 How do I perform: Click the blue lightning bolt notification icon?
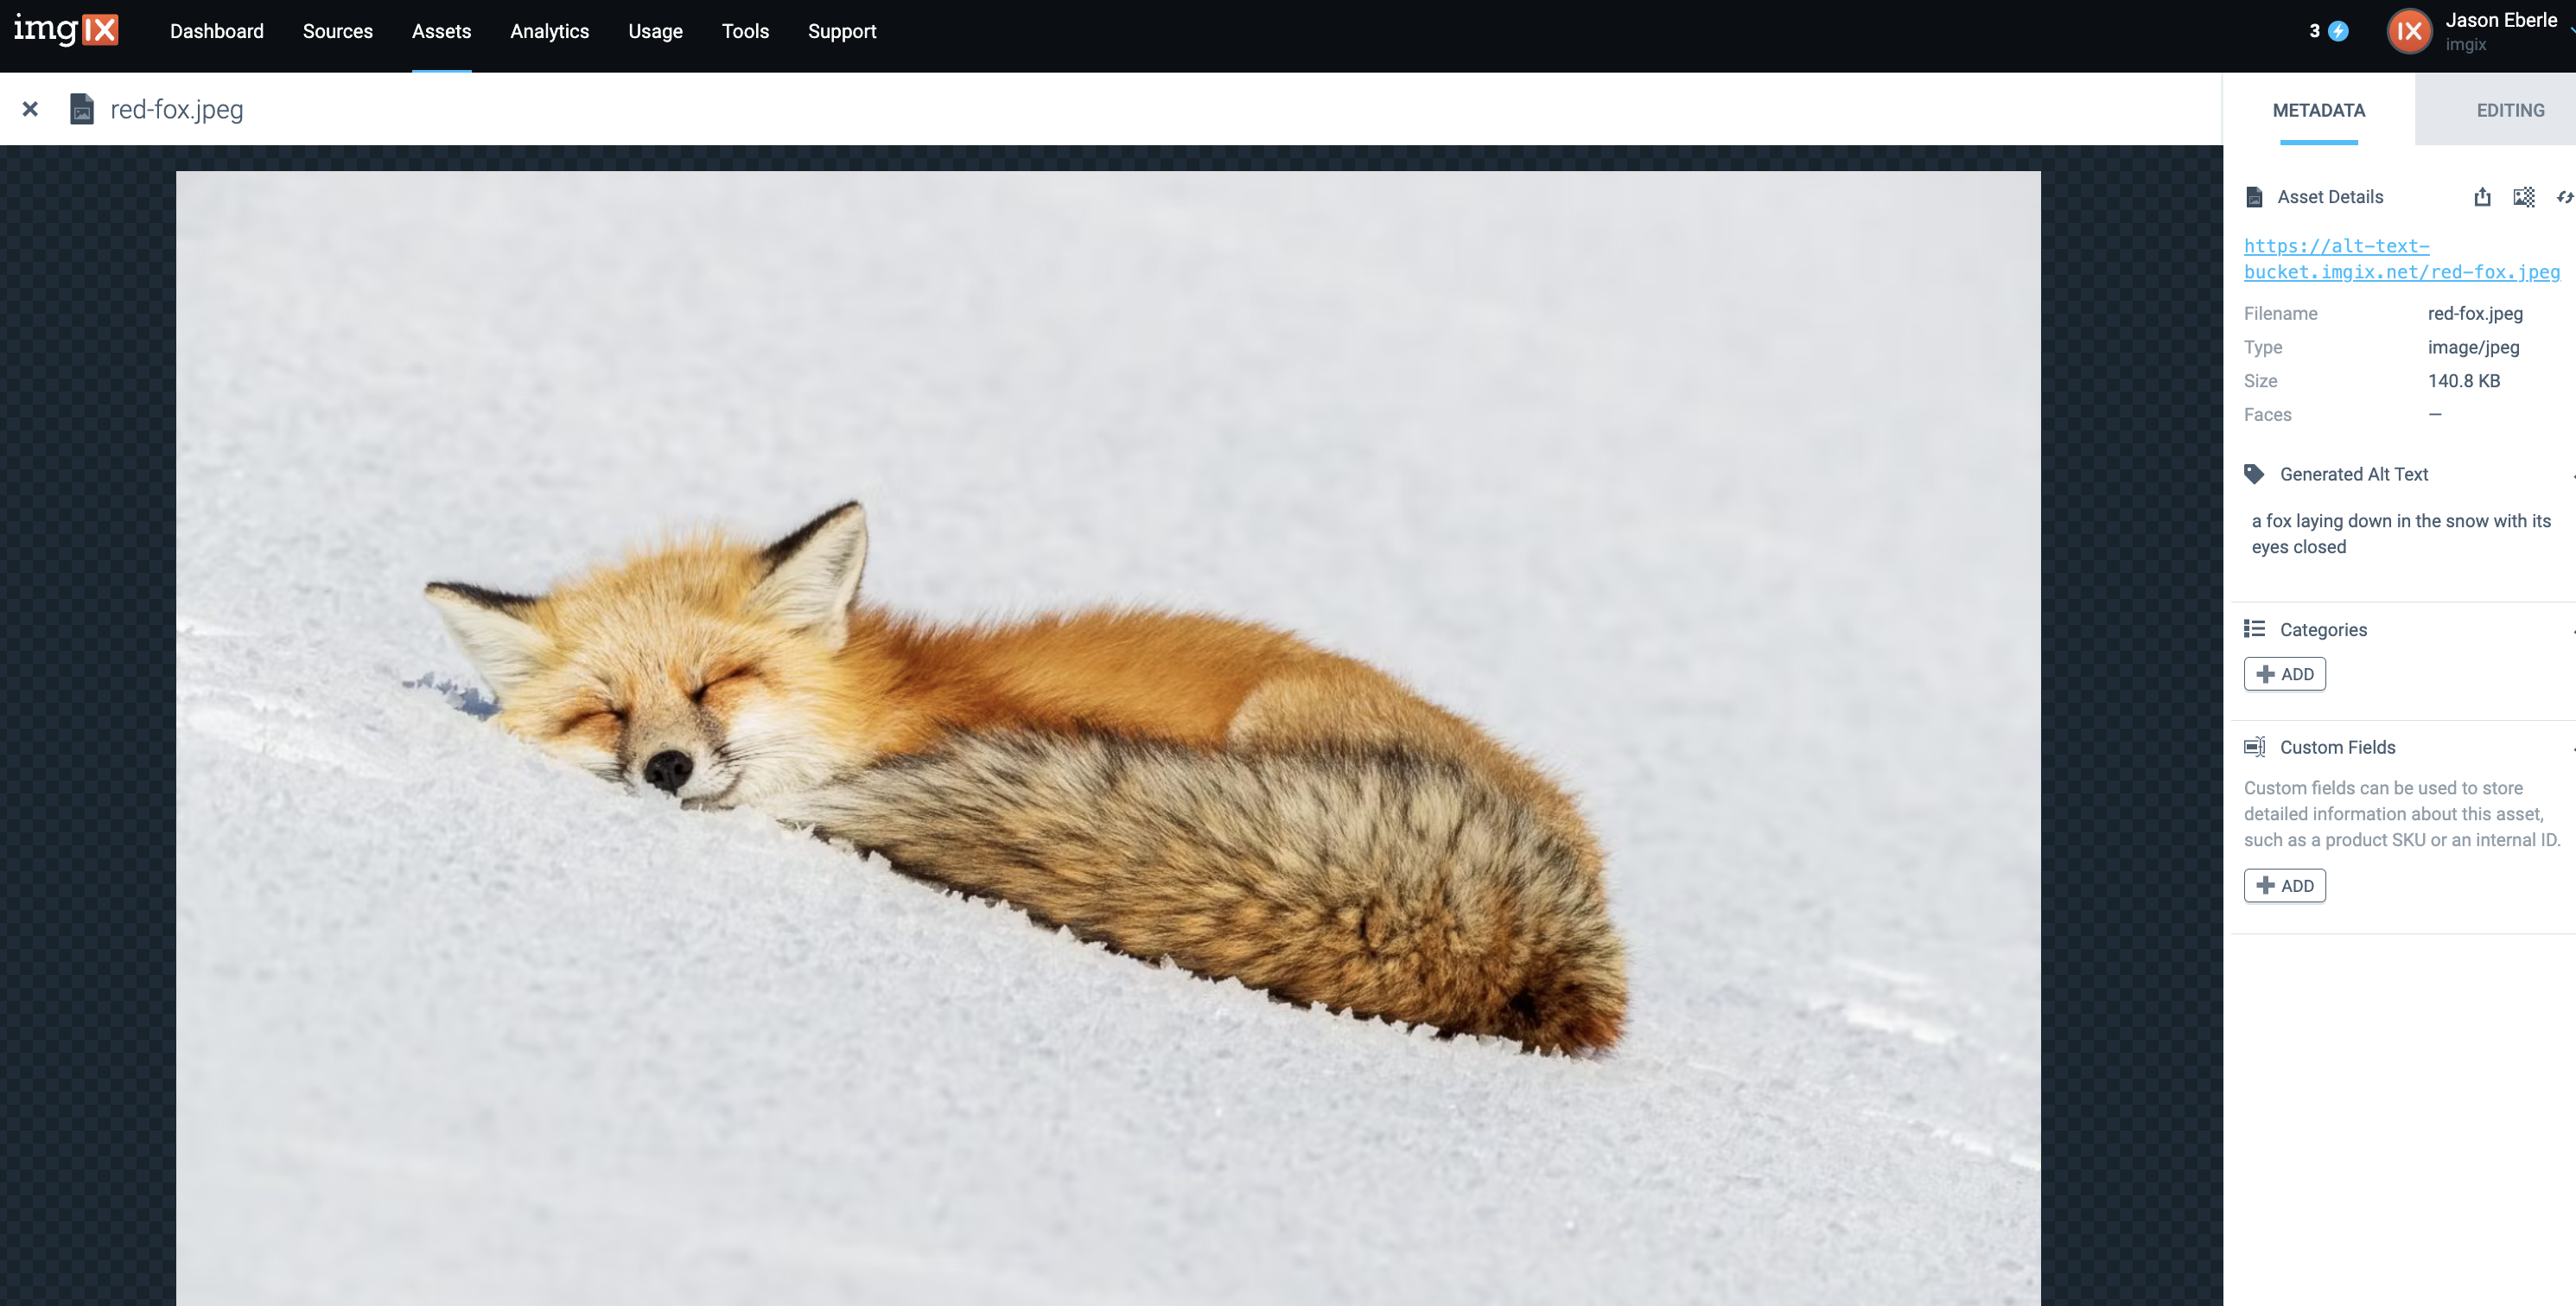[2338, 31]
